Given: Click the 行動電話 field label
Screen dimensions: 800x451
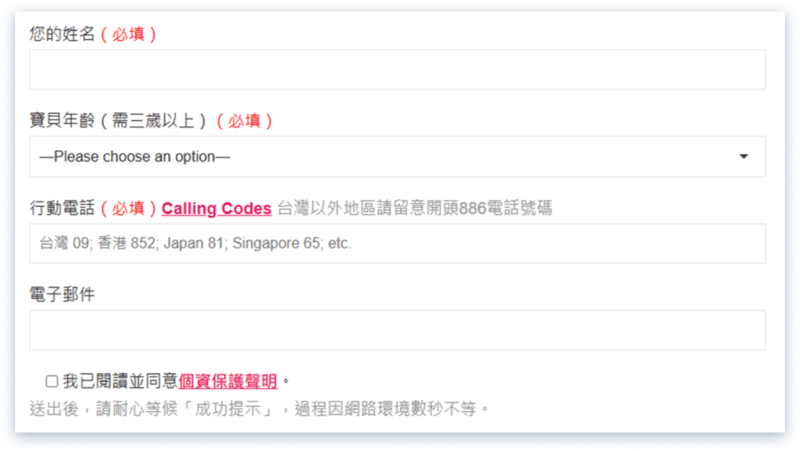Looking at the screenshot, I should coord(62,209).
